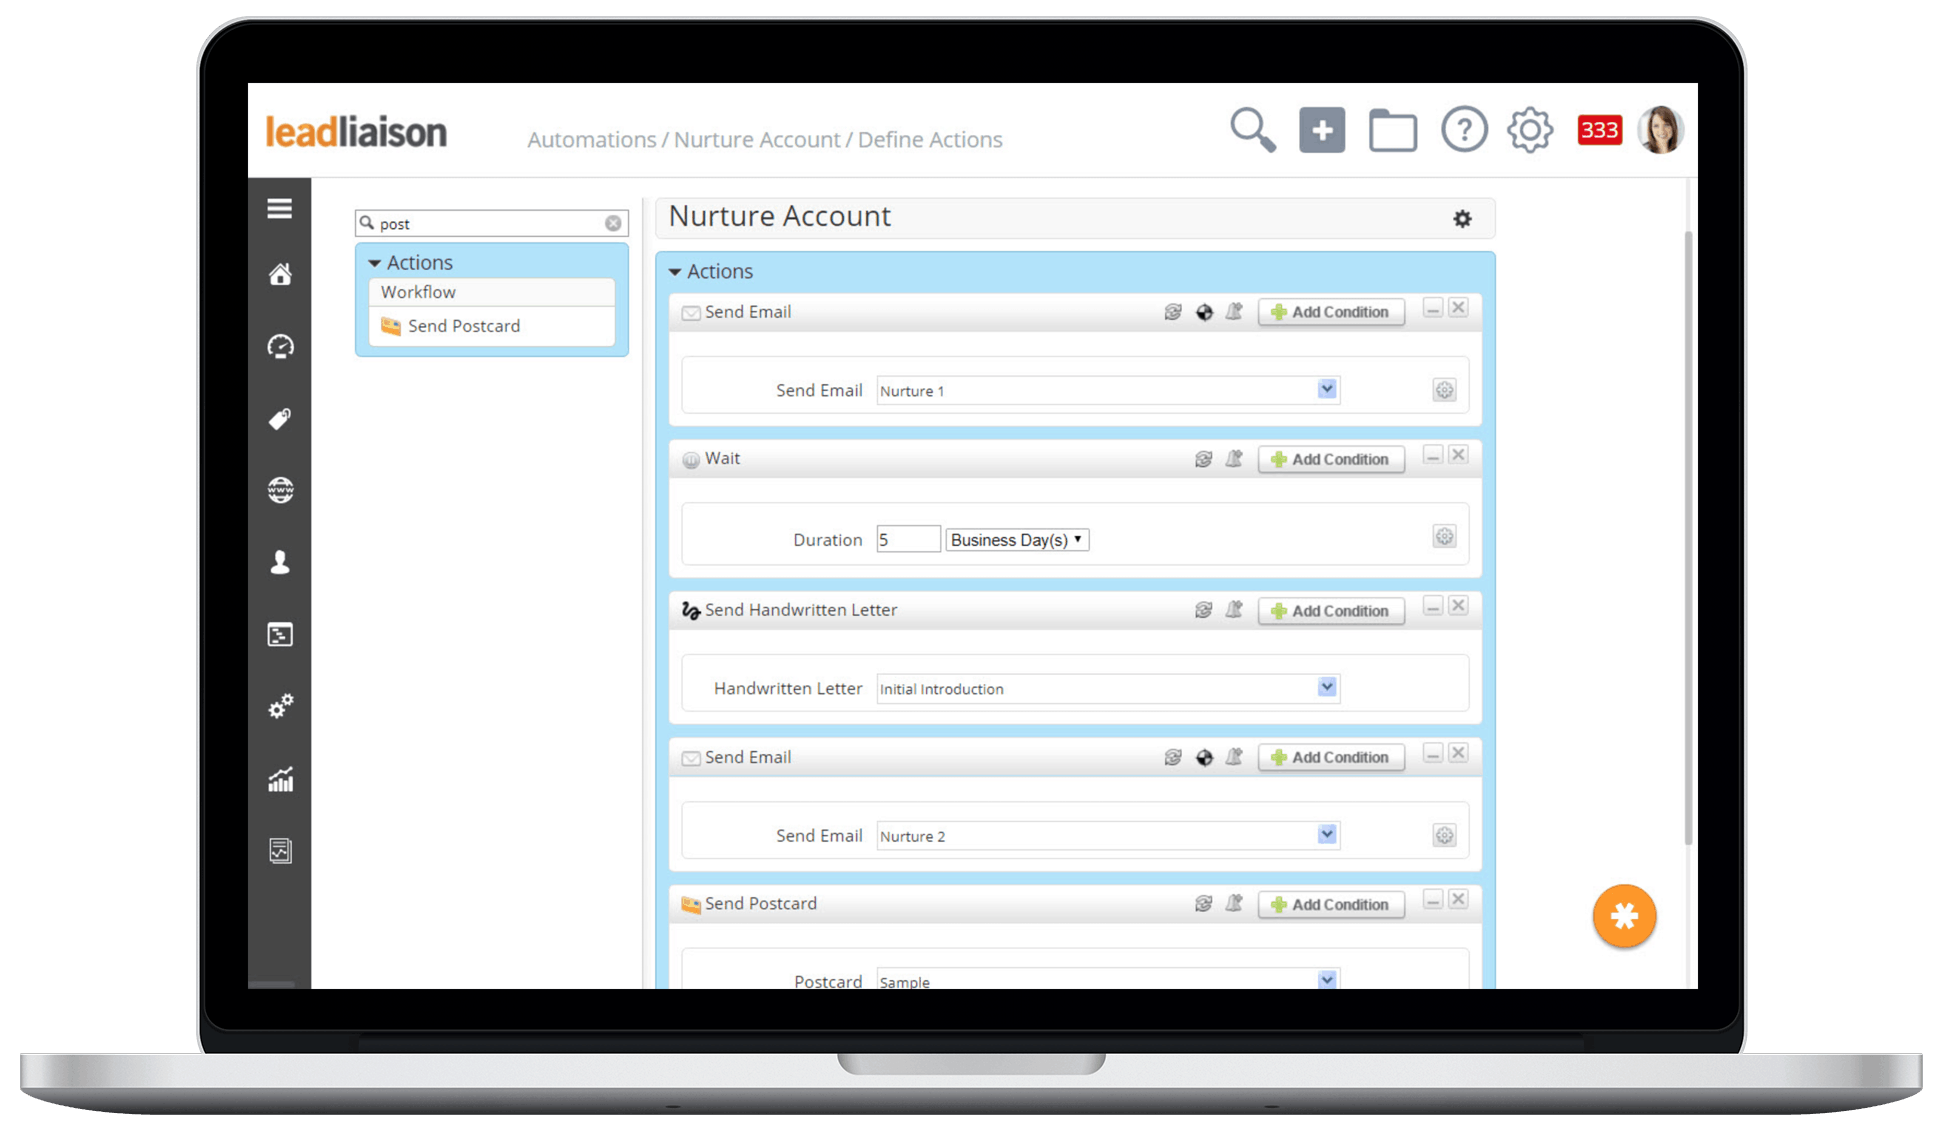Minimize the Send Postcard action
Image resolution: width=1943 pixels, height=1127 pixels.
tap(1433, 901)
